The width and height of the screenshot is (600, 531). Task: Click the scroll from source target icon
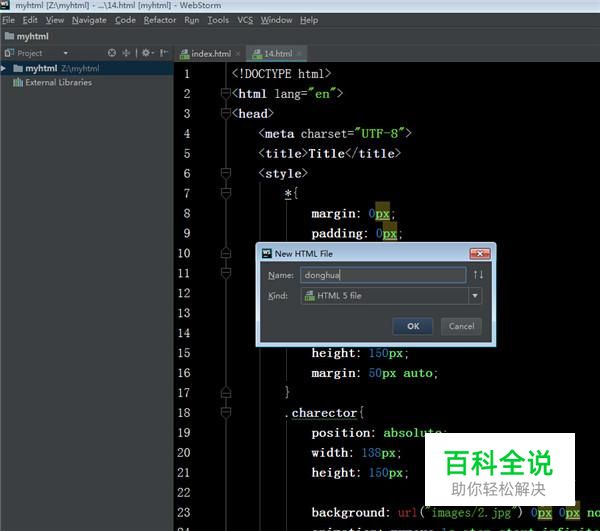(111, 53)
